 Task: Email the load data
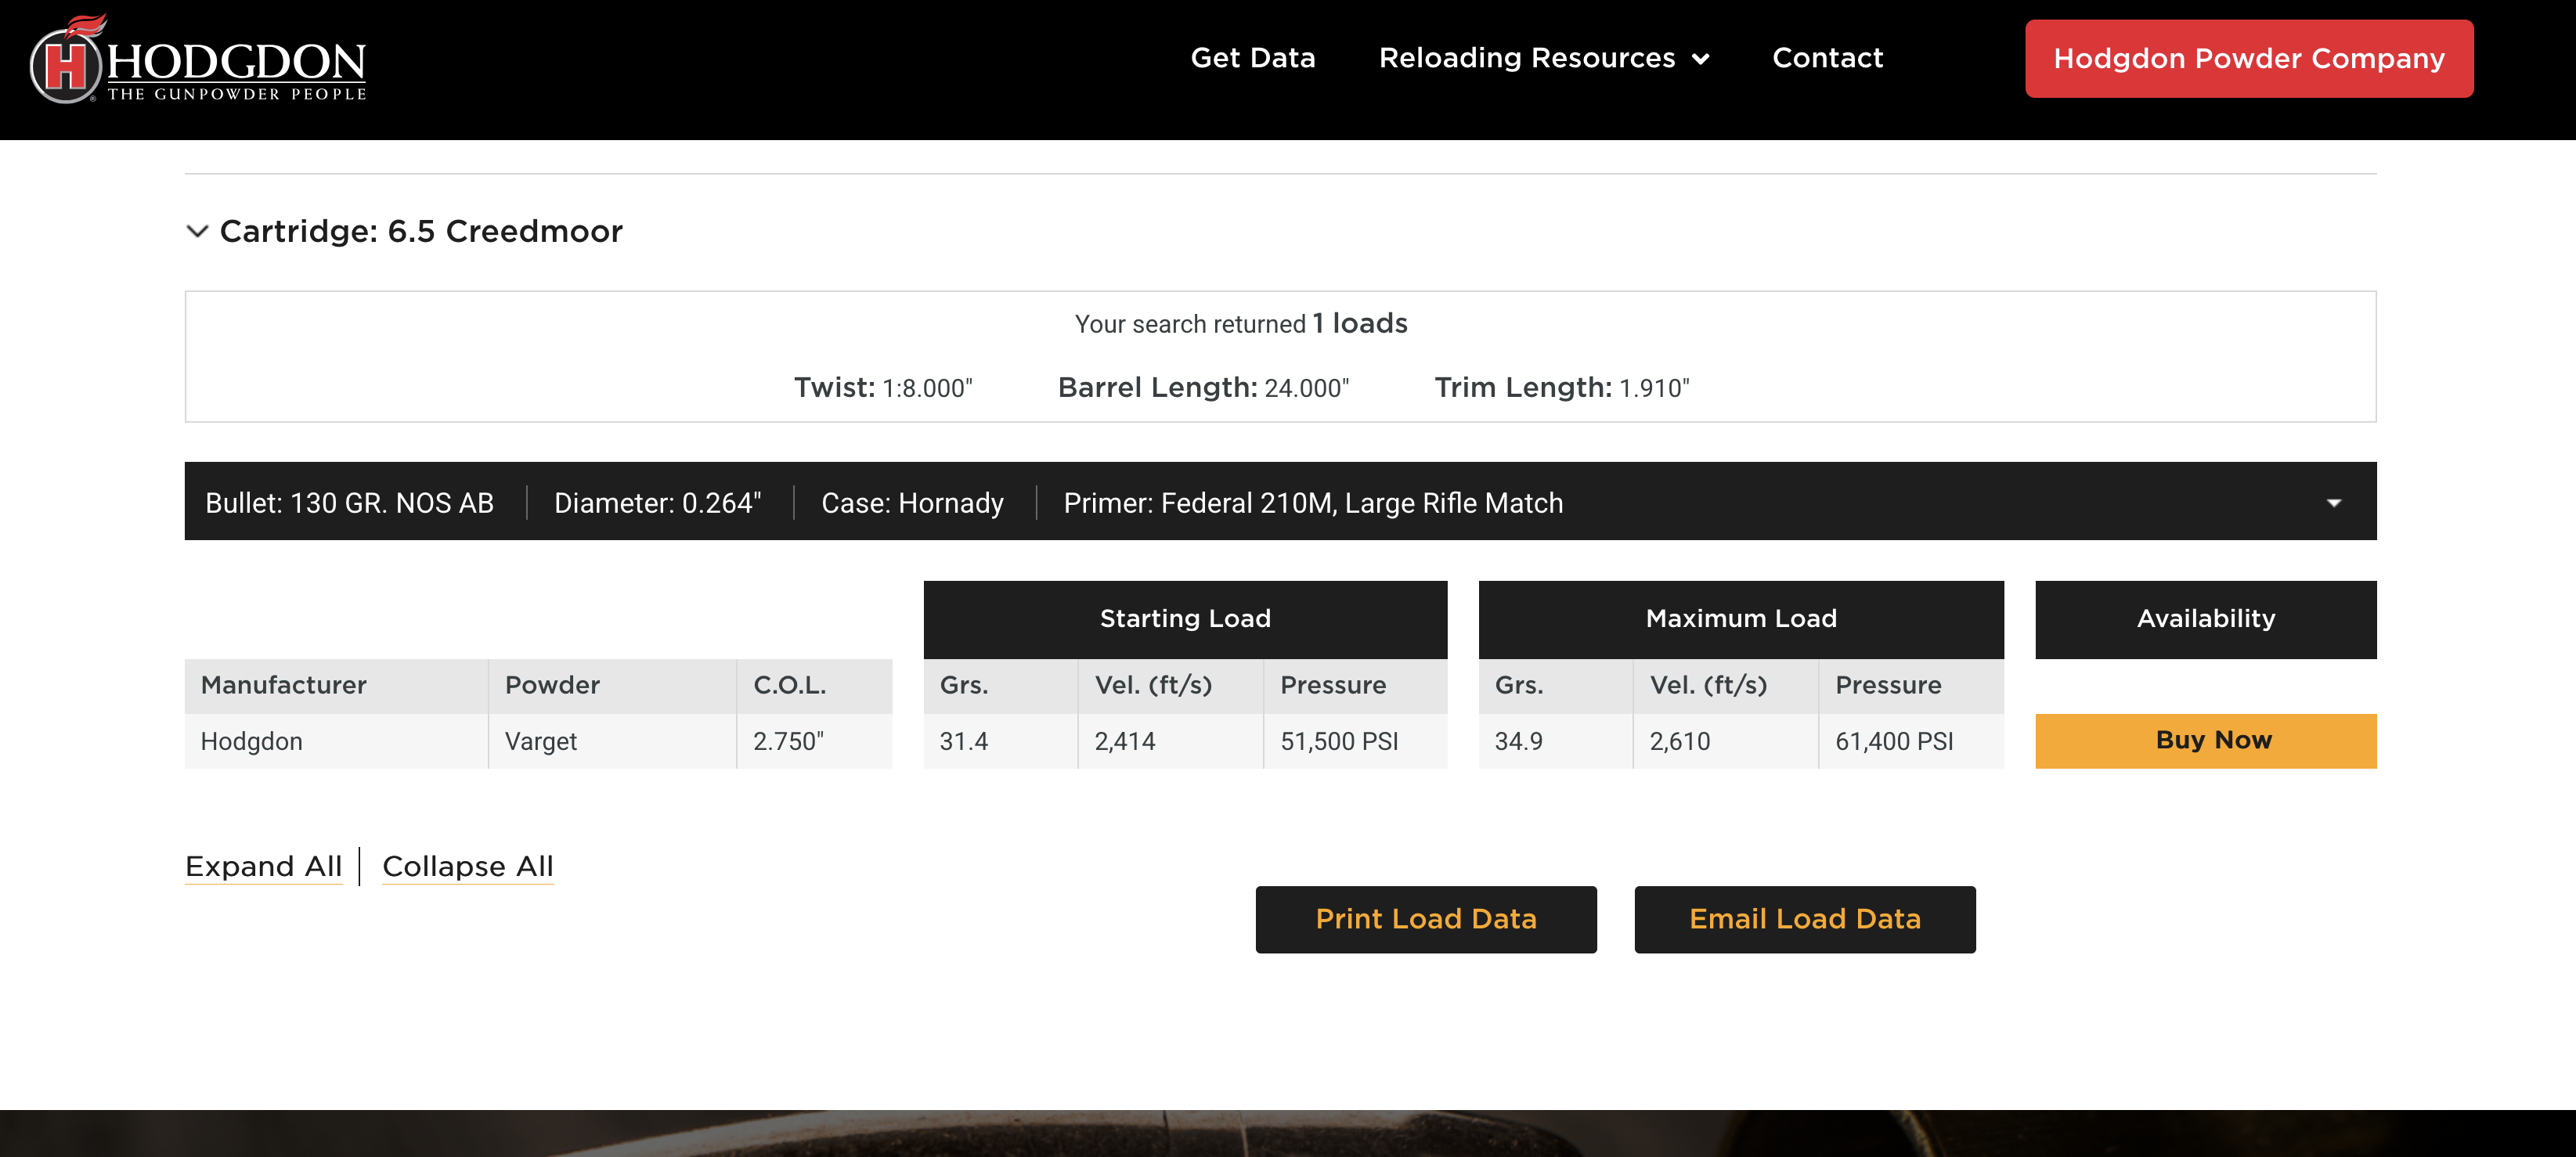point(1804,919)
